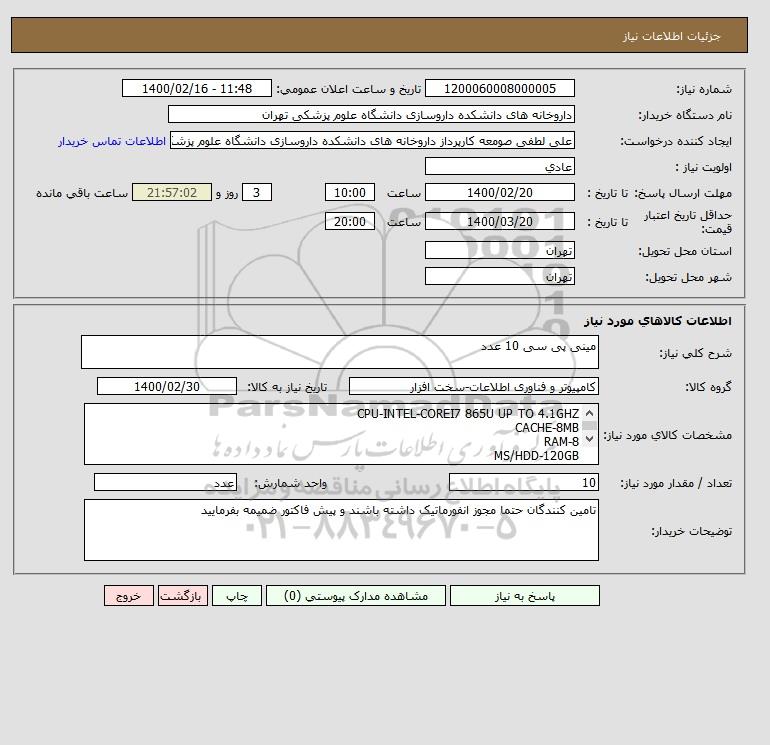Select the CPU-INTEL-COREI7 865U specification line
Viewport: 770px width, 745px height.
click(x=468, y=414)
